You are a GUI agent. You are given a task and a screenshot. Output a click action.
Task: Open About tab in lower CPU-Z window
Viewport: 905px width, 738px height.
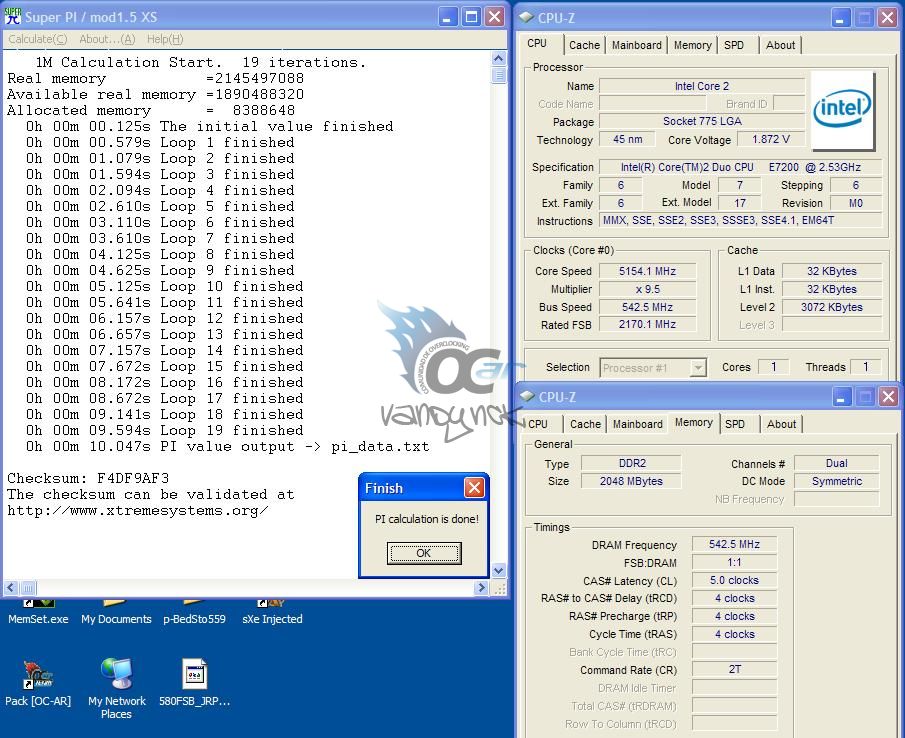click(781, 424)
